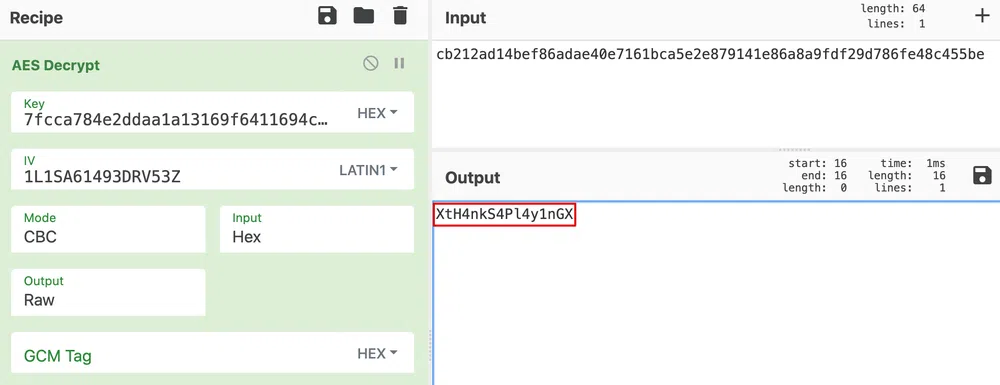Save output to file icon
Viewport: 1000px width, 385px height.
[983, 176]
